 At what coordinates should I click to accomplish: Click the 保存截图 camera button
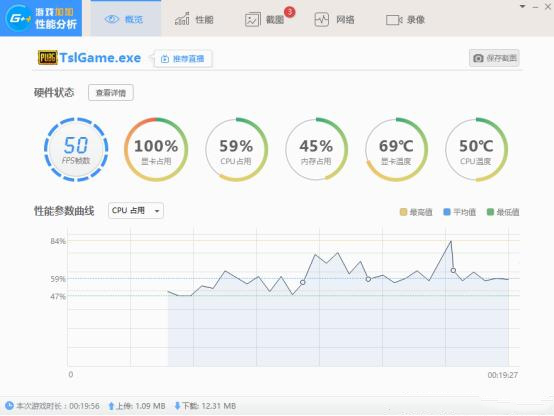point(494,58)
